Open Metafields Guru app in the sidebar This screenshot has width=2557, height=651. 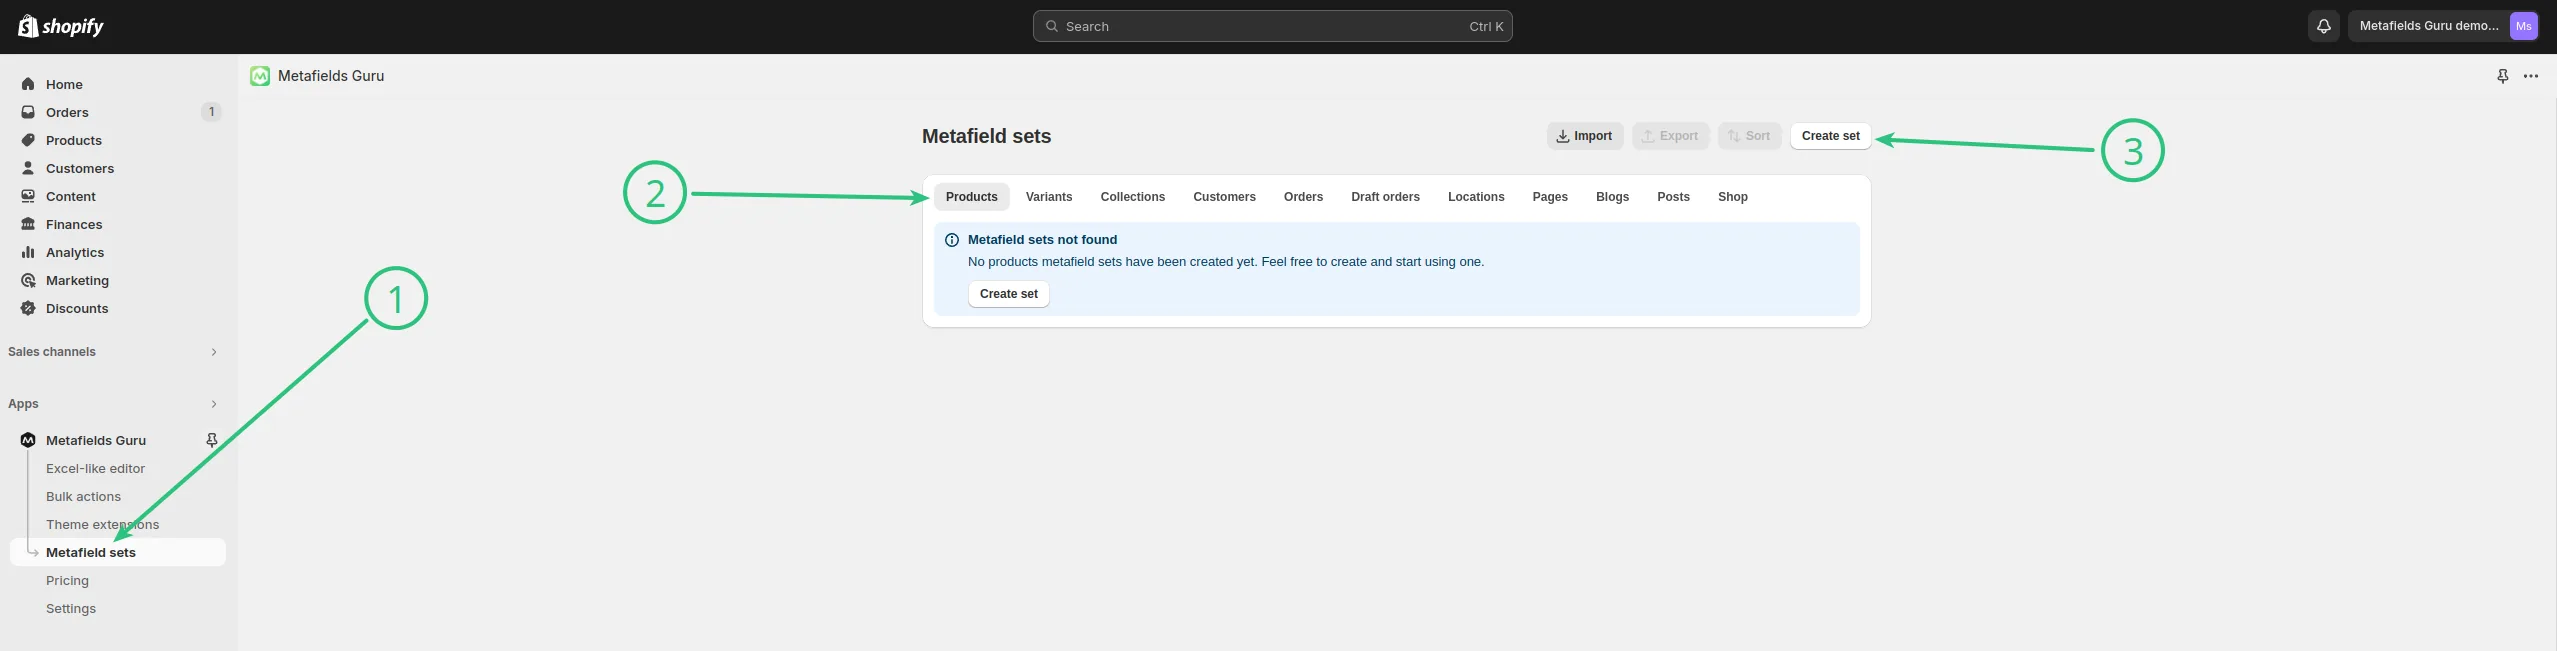(x=96, y=440)
